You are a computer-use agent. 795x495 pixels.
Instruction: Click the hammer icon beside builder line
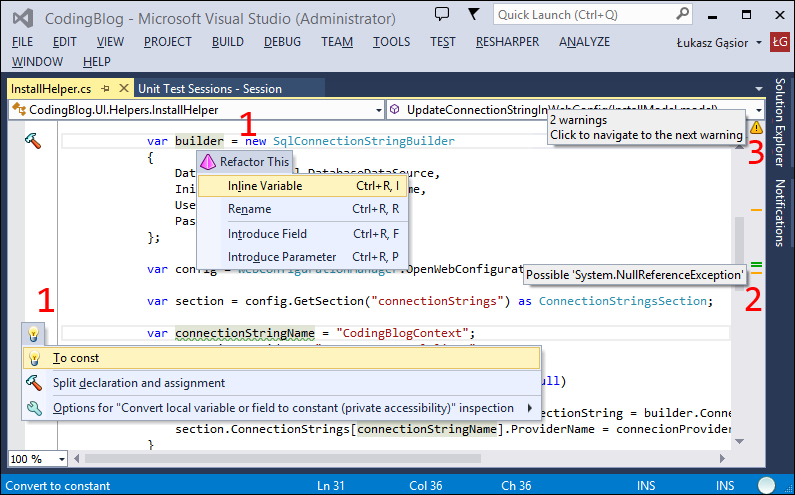point(33,140)
